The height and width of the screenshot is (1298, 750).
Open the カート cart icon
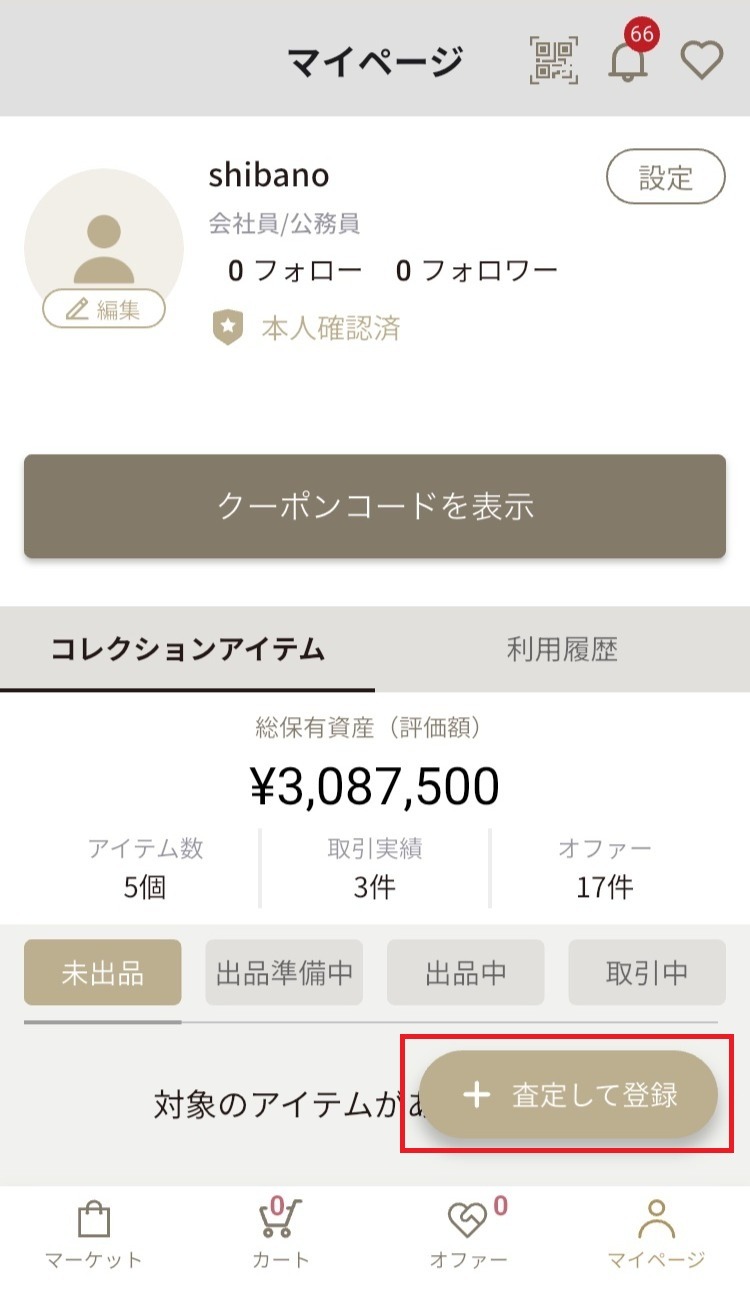[x=280, y=1218]
